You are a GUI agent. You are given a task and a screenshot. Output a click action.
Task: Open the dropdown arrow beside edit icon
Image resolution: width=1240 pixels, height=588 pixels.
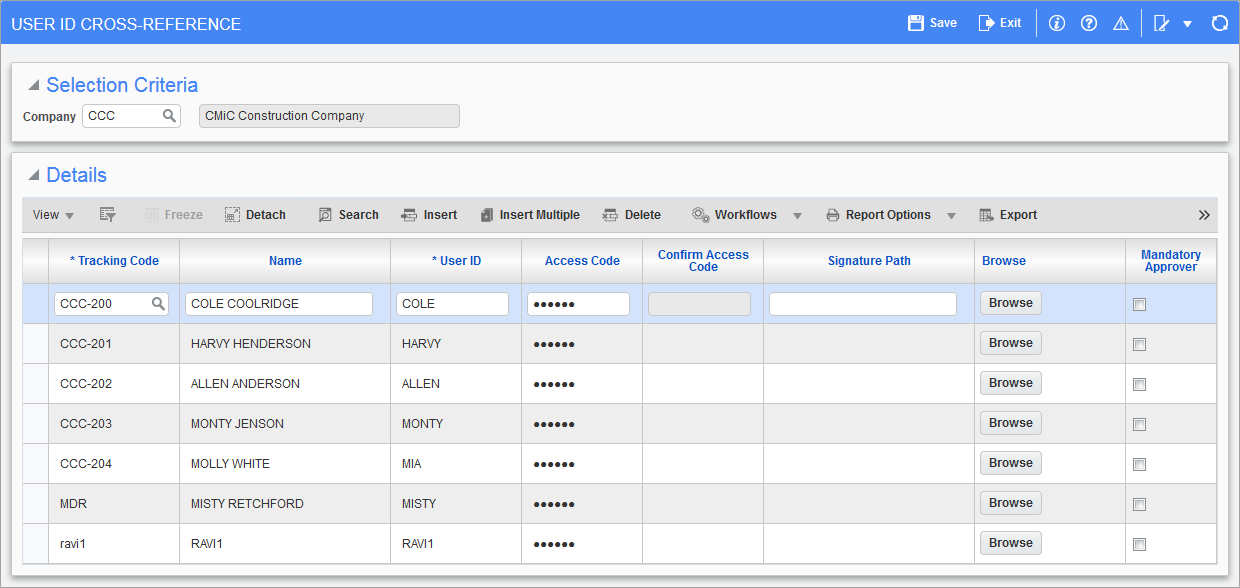tap(1187, 24)
